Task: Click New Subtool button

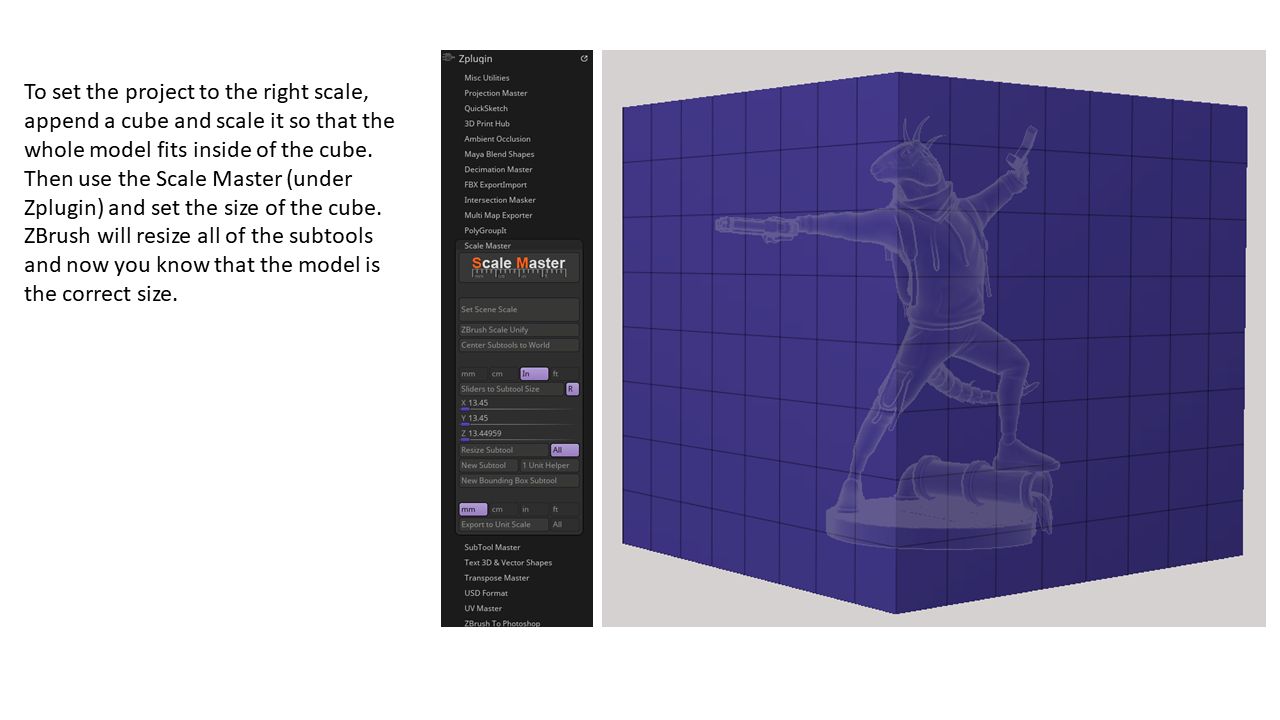Action: click(488, 466)
